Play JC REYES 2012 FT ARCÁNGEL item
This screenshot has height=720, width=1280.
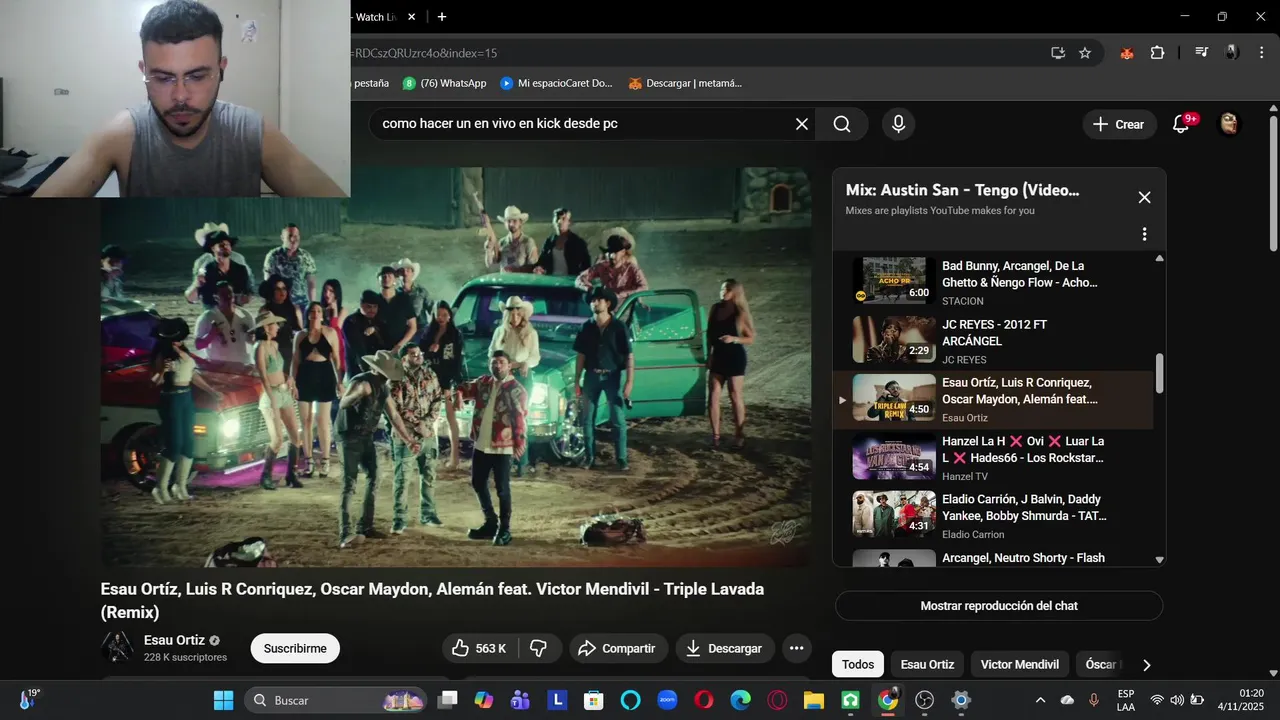[993, 341]
